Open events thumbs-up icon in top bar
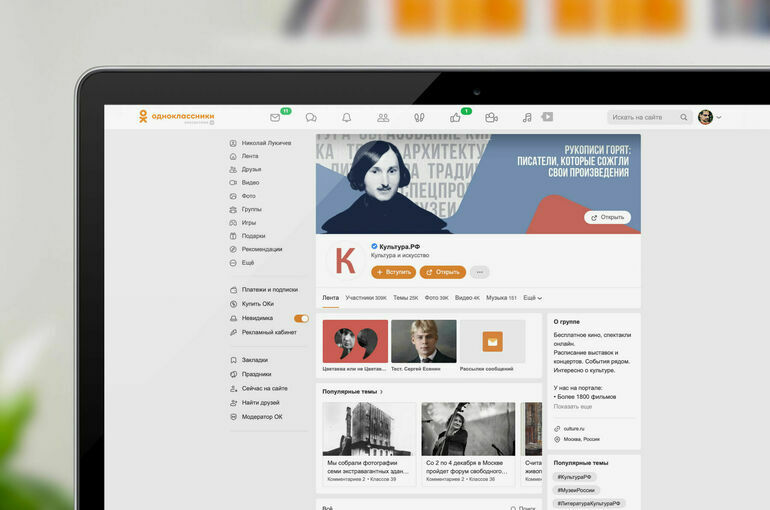This screenshot has width=770, height=510. (455, 117)
